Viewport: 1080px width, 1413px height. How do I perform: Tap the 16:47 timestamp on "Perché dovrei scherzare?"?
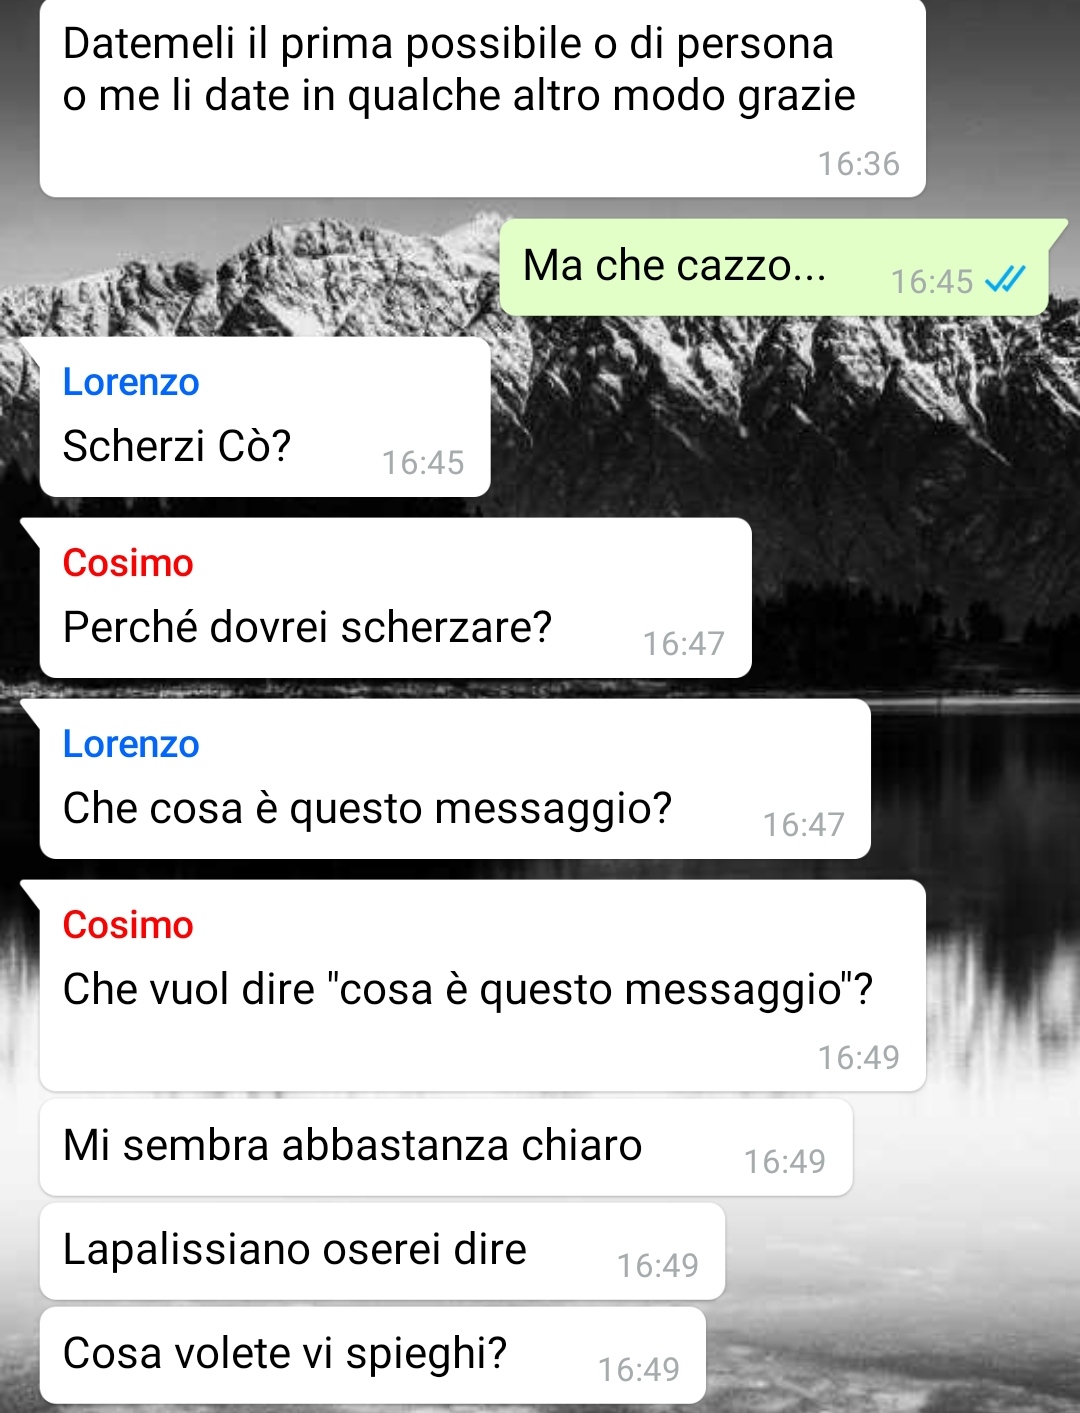[x=684, y=644]
